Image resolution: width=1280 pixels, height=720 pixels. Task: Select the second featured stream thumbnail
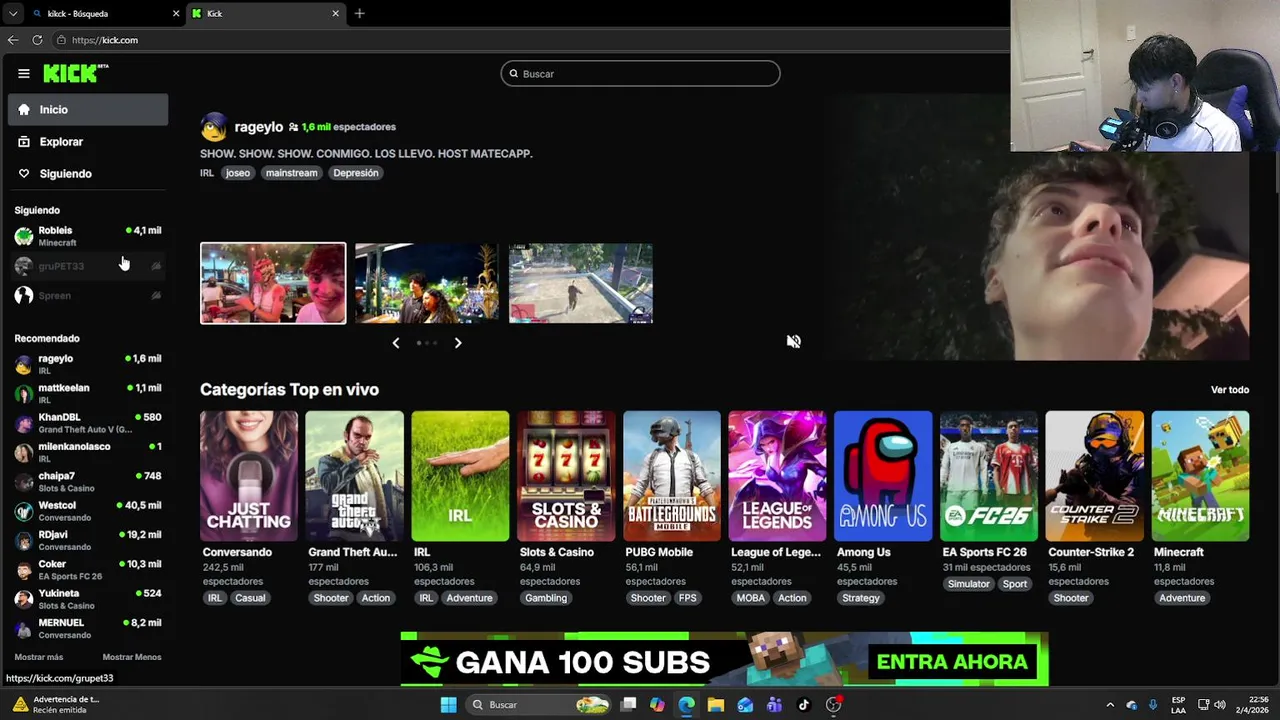tap(427, 283)
